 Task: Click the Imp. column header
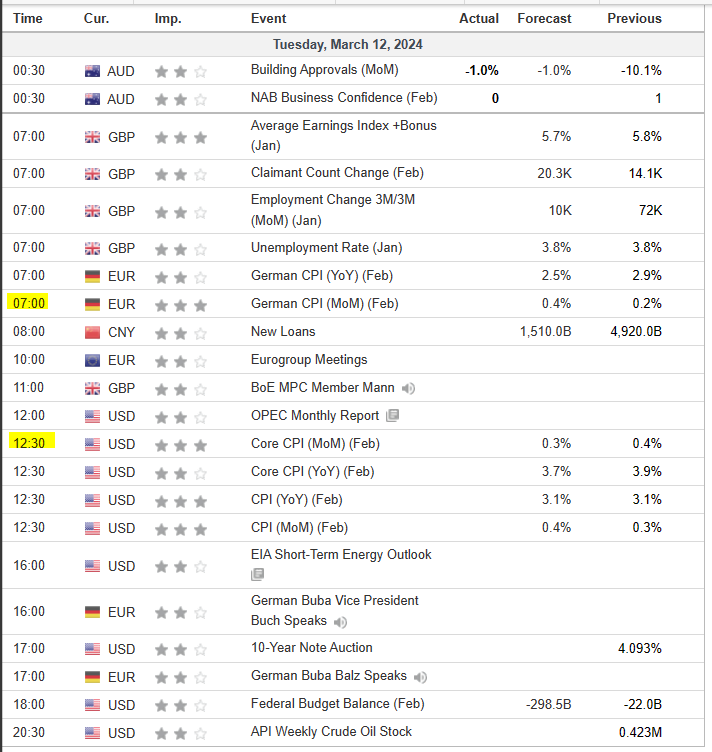click(x=168, y=18)
